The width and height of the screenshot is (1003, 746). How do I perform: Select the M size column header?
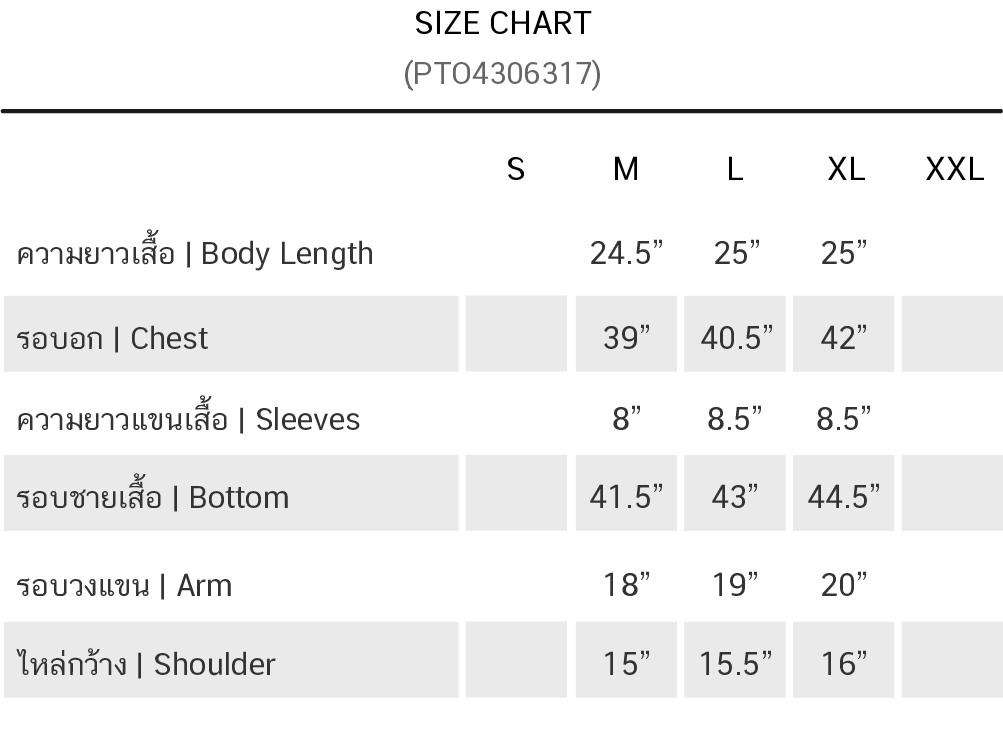pos(625,170)
